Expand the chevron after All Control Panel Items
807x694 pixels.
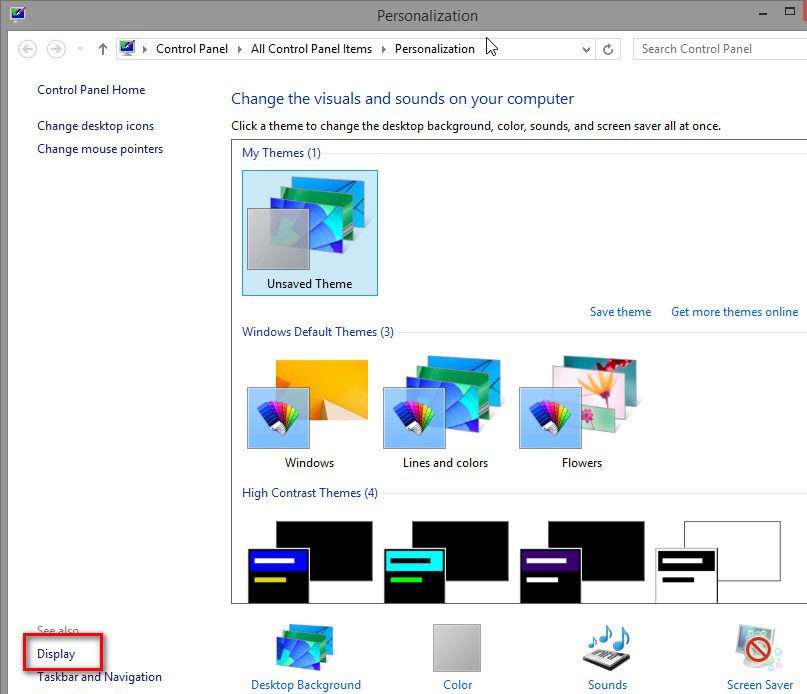coord(383,49)
